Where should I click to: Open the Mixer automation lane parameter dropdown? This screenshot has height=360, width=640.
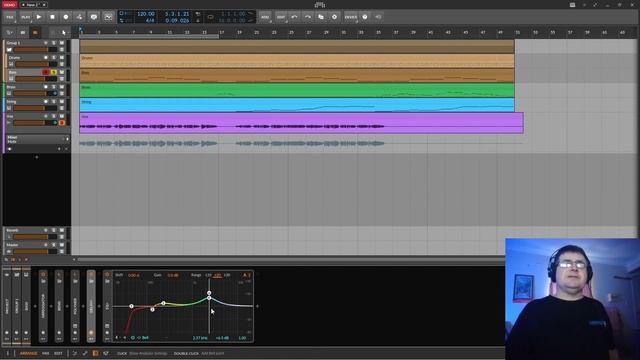click(38, 139)
